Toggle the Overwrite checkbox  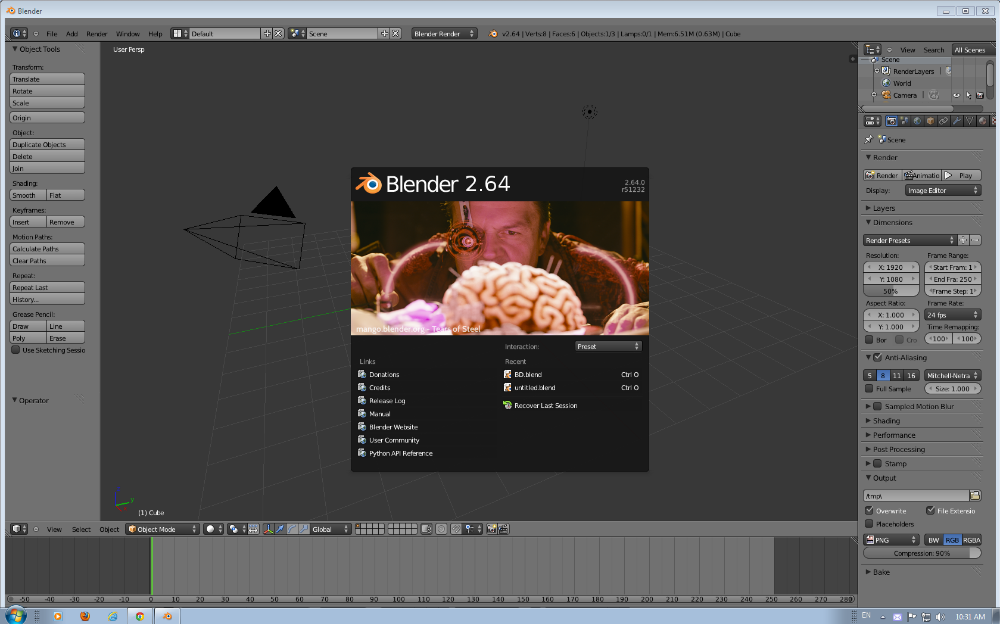pyautogui.click(x=869, y=510)
